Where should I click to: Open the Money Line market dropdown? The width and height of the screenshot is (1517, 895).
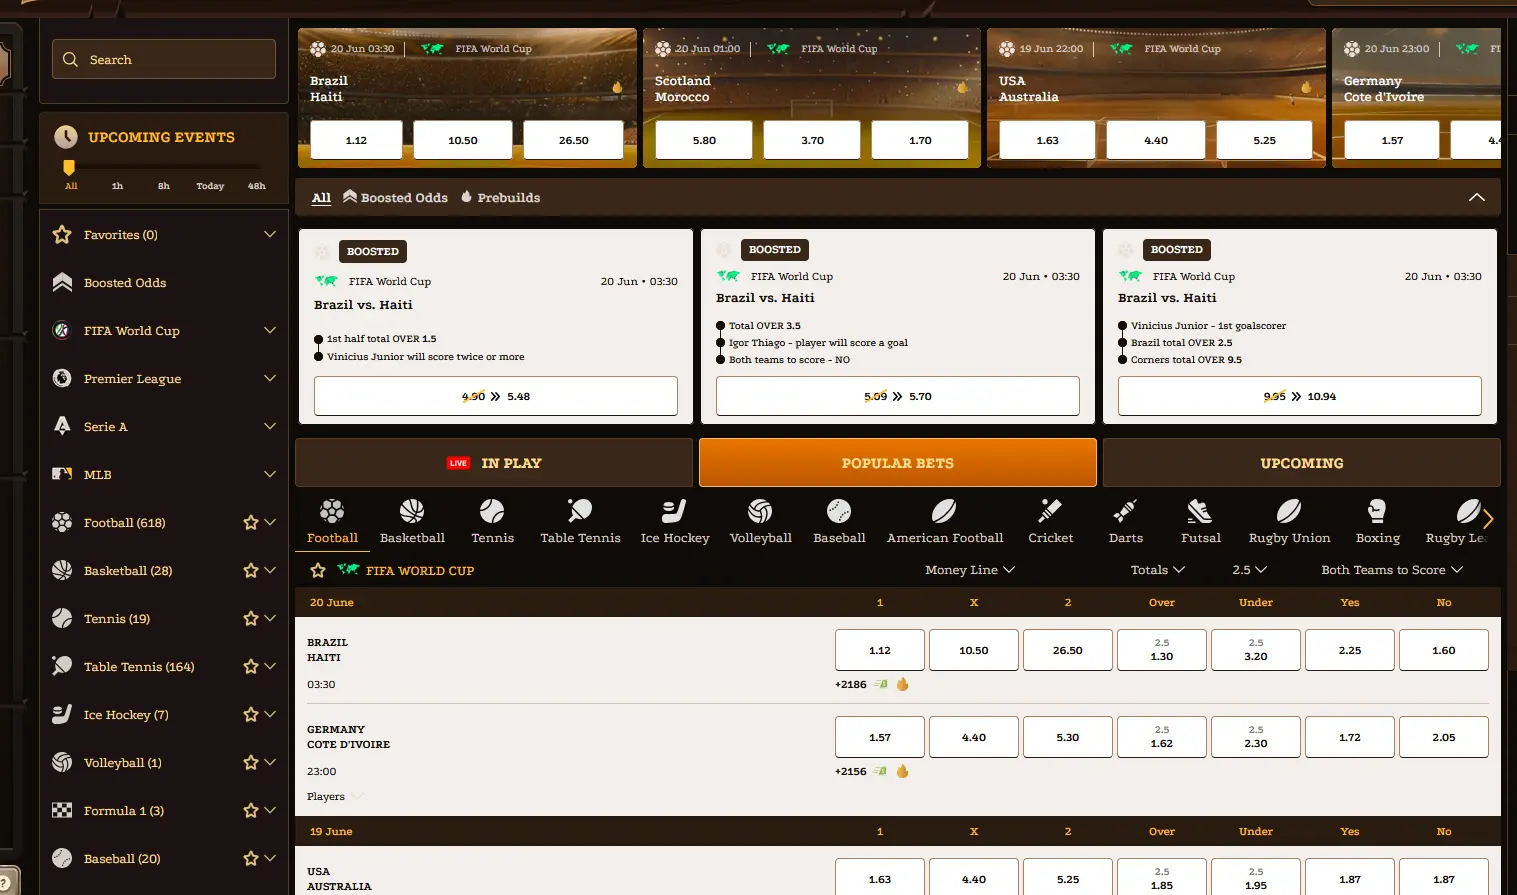(x=970, y=570)
